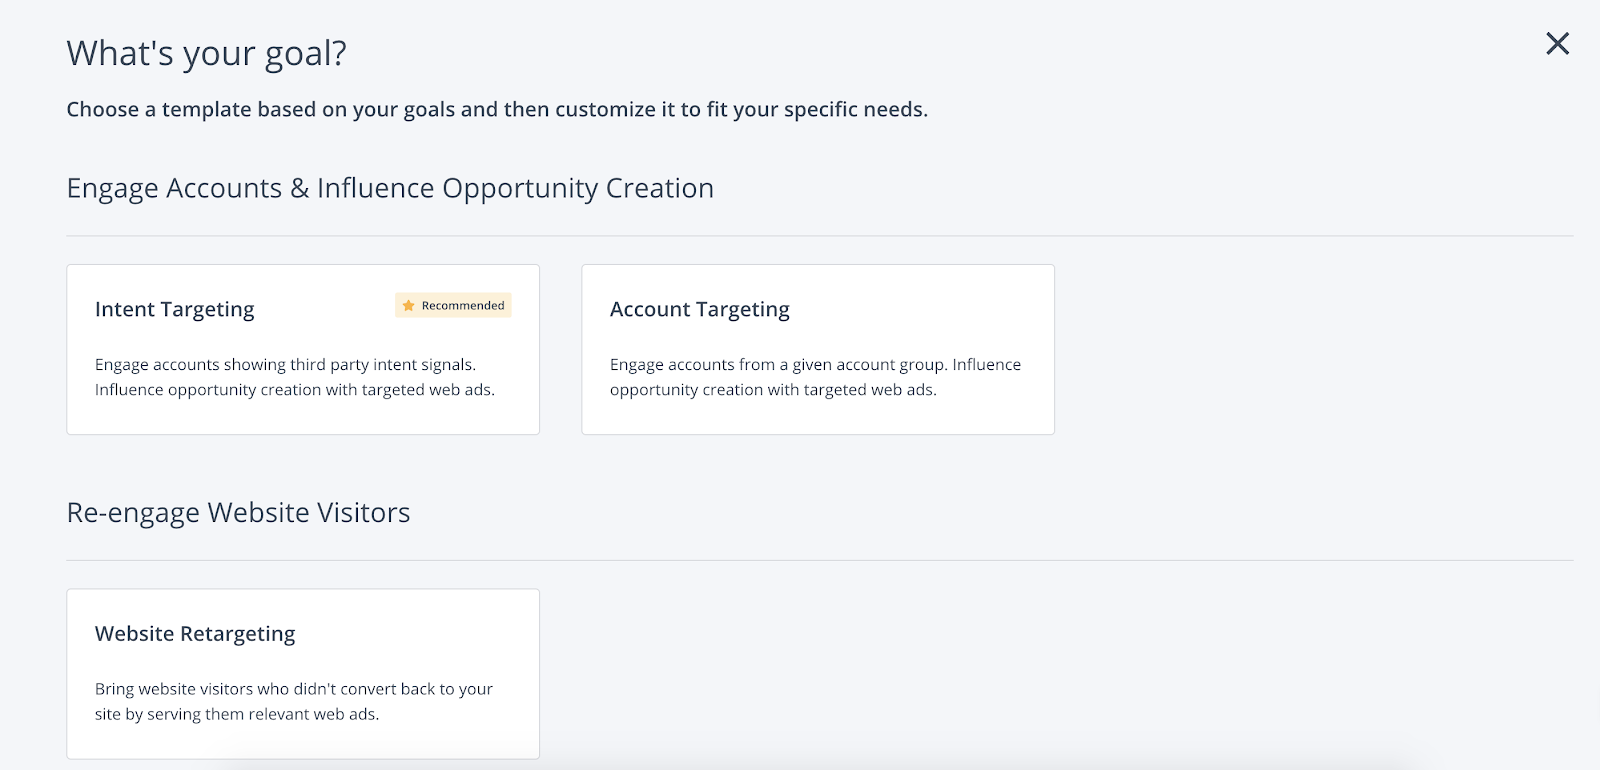The image size is (1600, 770).
Task: Click the 'Choose a template' instruction text
Action: click(x=497, y=109)
